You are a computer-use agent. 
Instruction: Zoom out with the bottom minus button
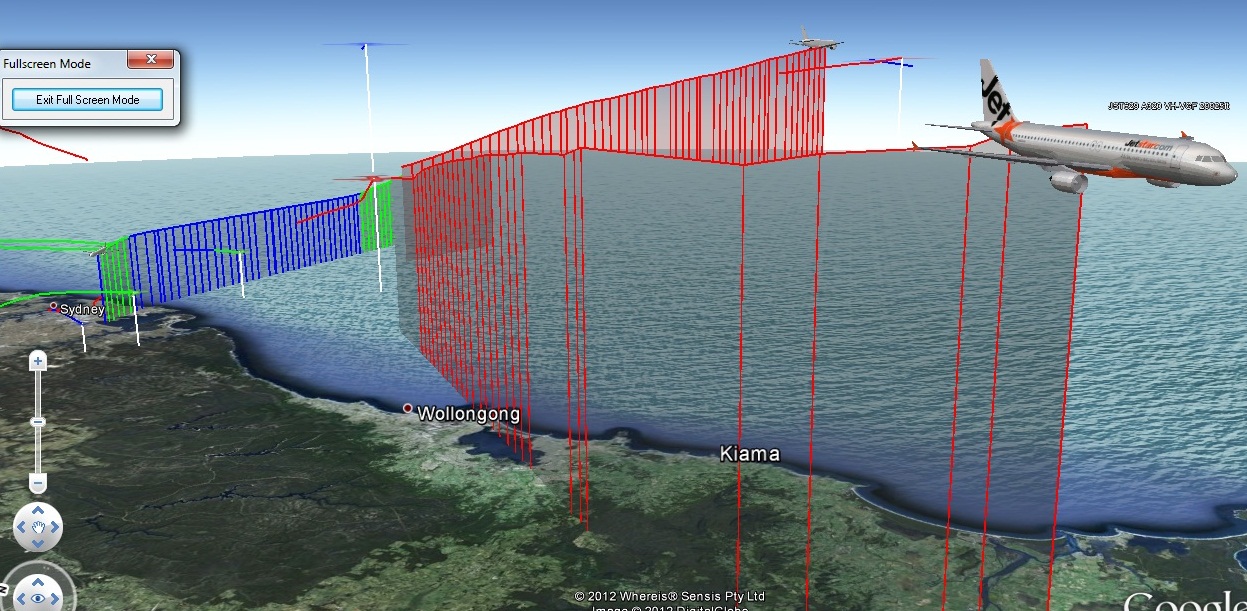[38, 484]
